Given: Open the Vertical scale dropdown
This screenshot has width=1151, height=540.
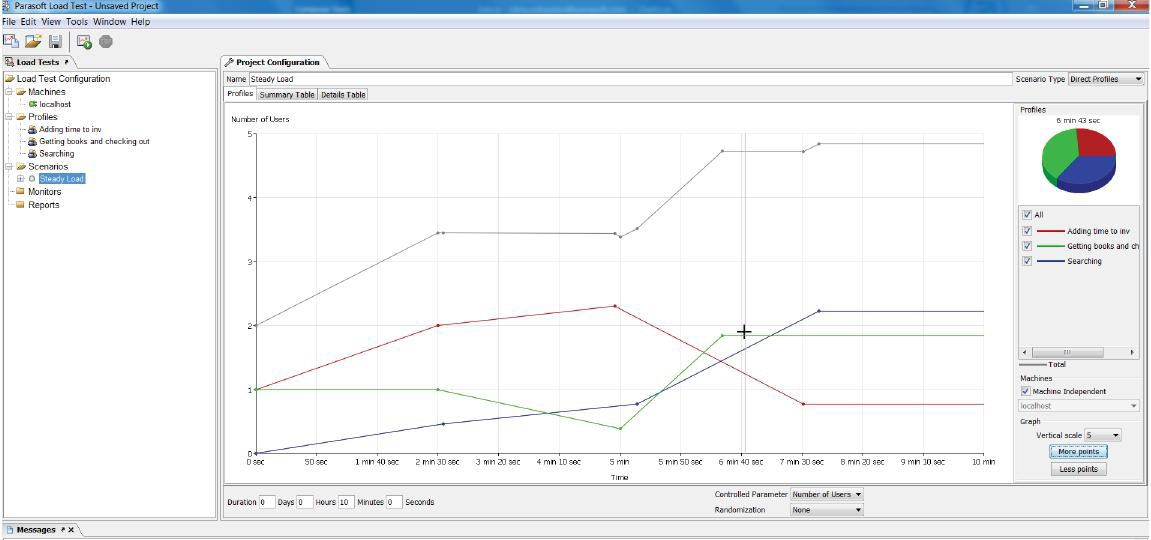Looking at the screenshot, I should tap(1103, 435).
